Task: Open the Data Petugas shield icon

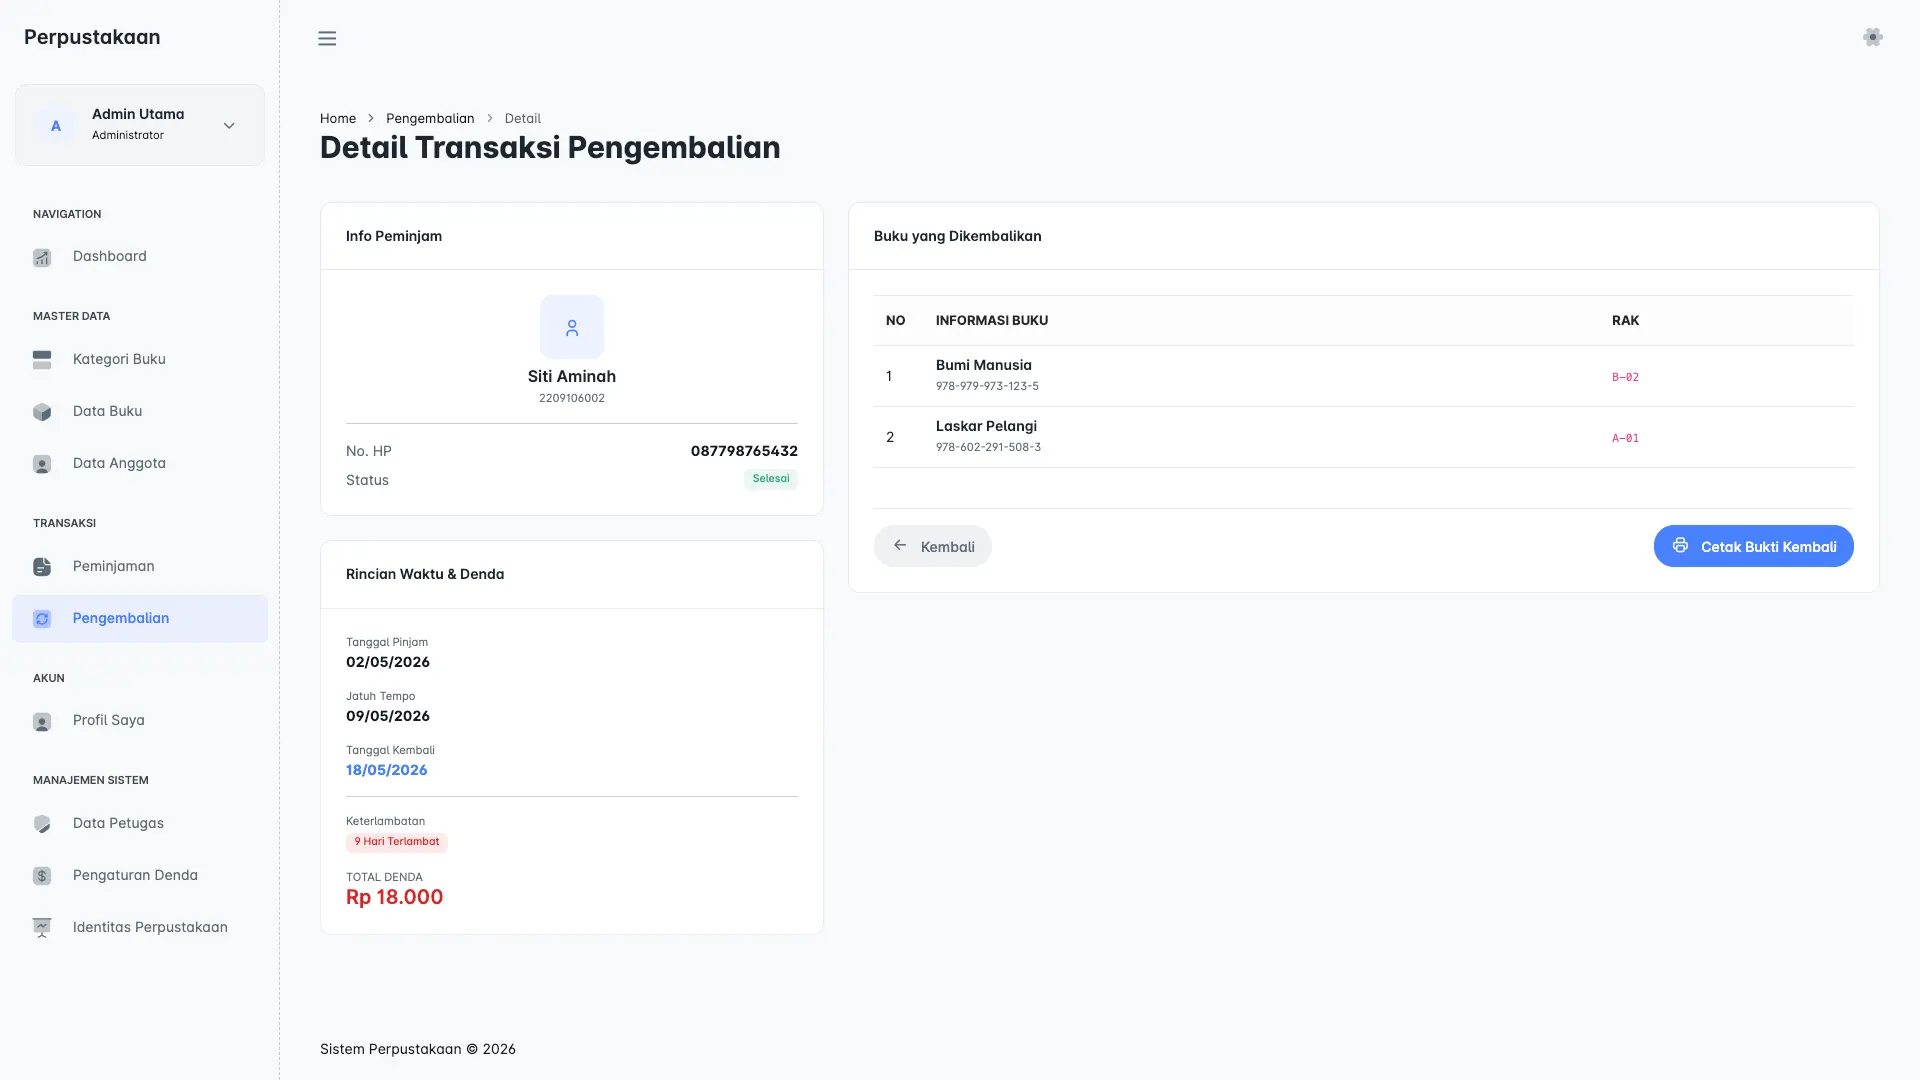Action: [42, 824]
